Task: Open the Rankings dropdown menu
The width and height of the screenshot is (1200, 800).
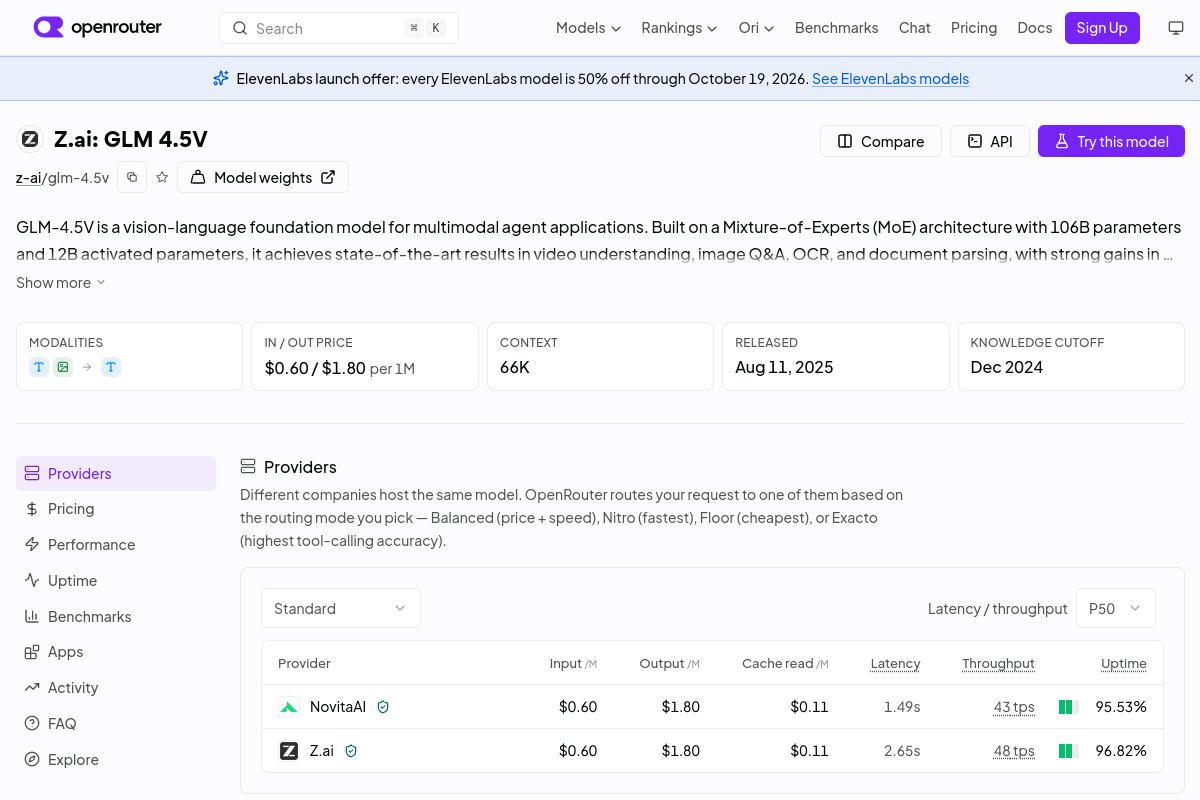Action: [x=679, y=28]
